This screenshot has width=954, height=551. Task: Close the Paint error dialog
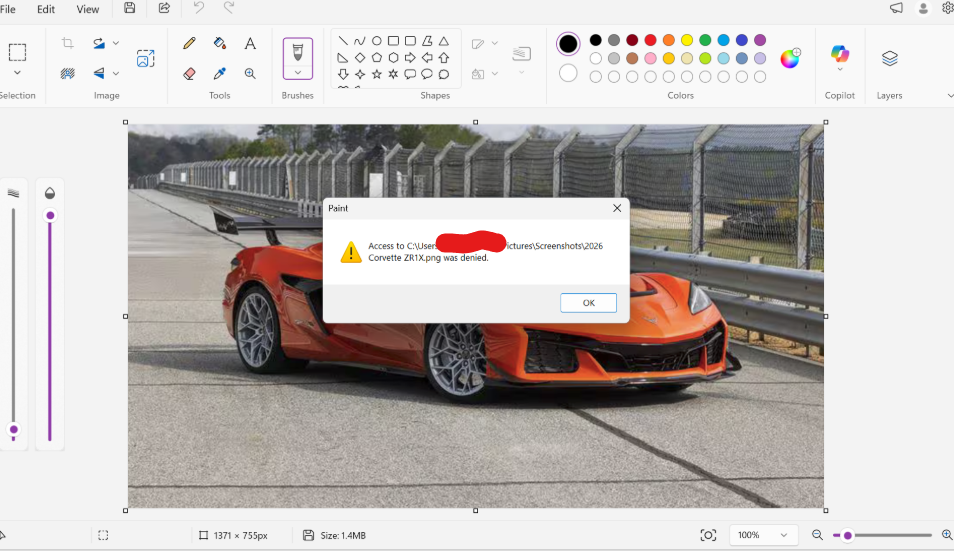coord(617,208)
